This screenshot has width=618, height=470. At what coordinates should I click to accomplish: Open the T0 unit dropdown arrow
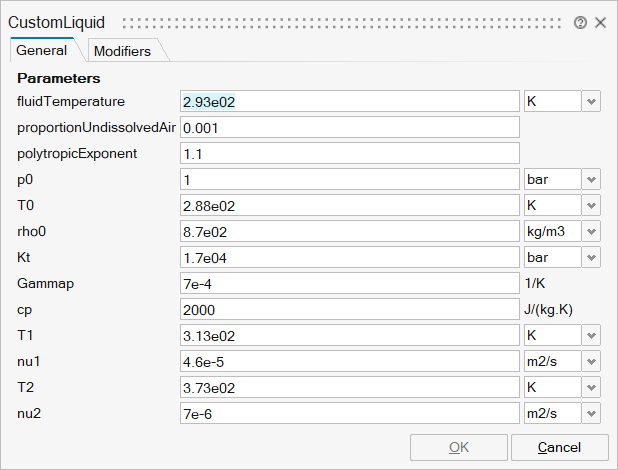[591, 205]
